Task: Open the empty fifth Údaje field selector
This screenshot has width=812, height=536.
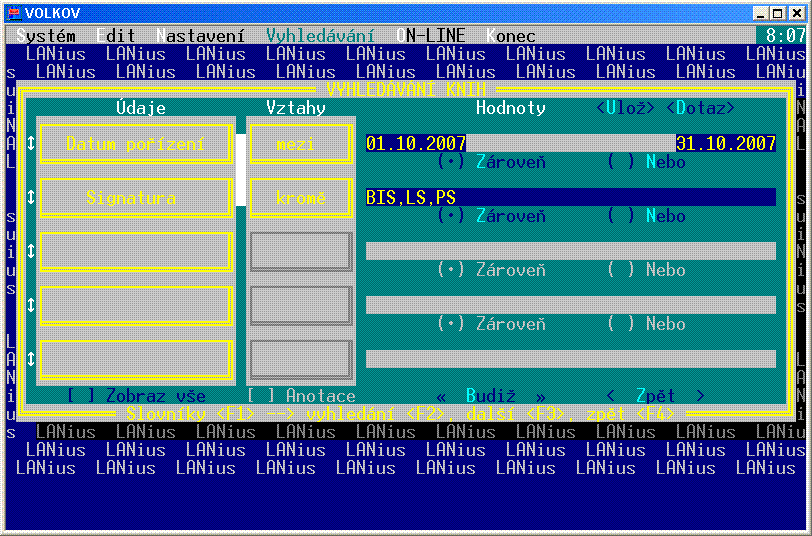Action: click(x=136, y=359)
